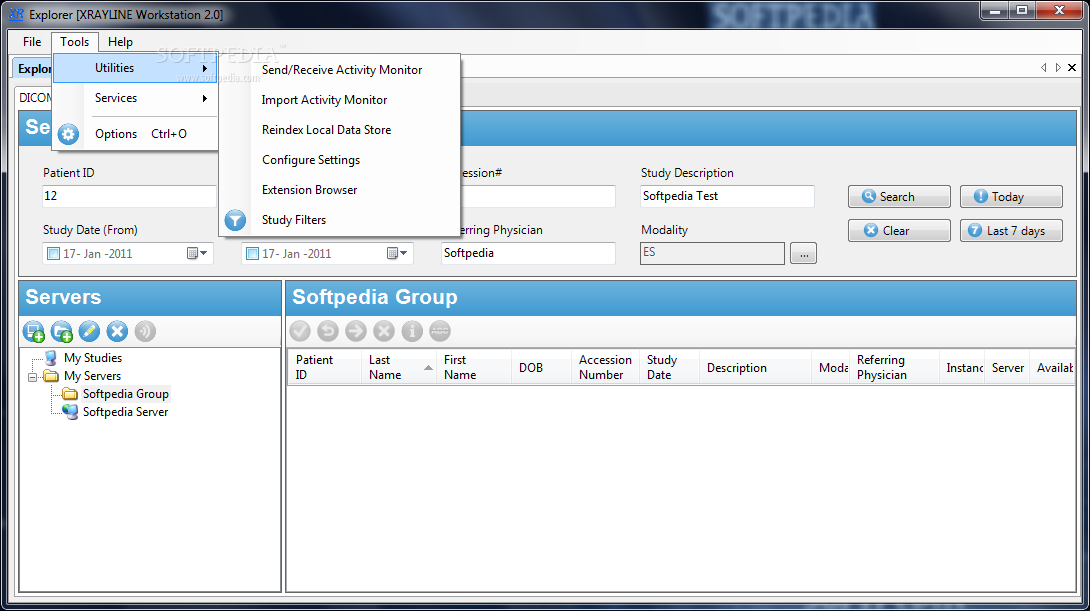The width and height of the screenshot is (1090, 611).
Task: Click the funnel icon beside Study Filters
Action: click(235, 220)
